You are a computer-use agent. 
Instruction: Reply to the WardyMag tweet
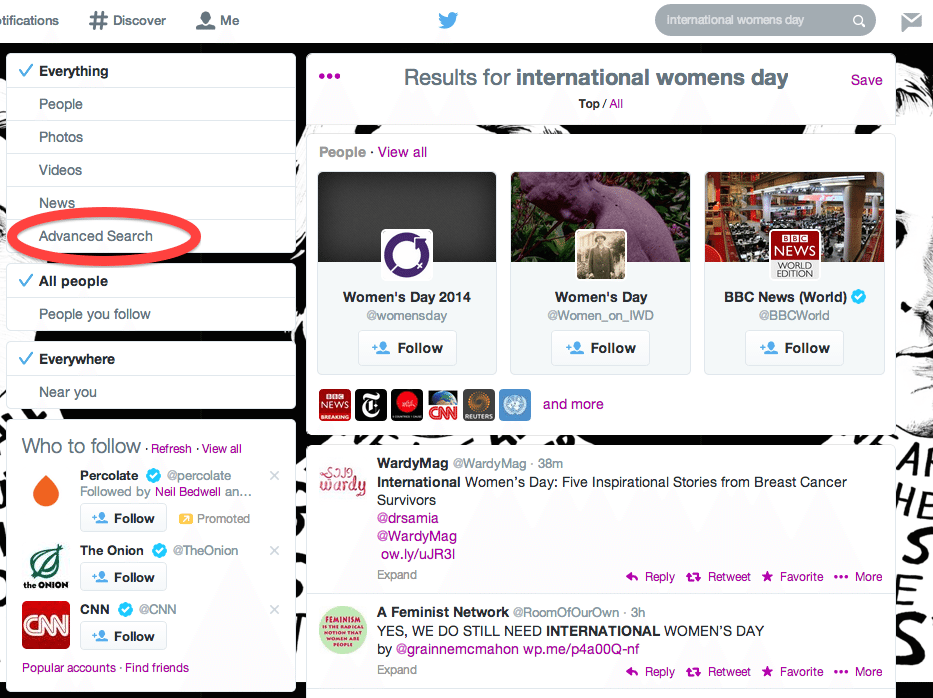coord(650,577)
